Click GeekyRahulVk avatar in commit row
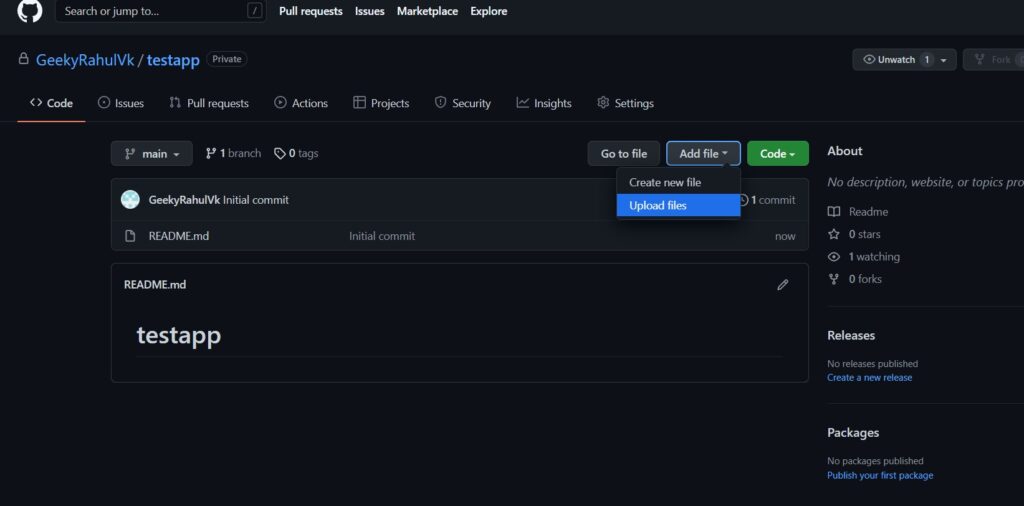This screenshot has height=506, width=1024. tap(130, 200)
